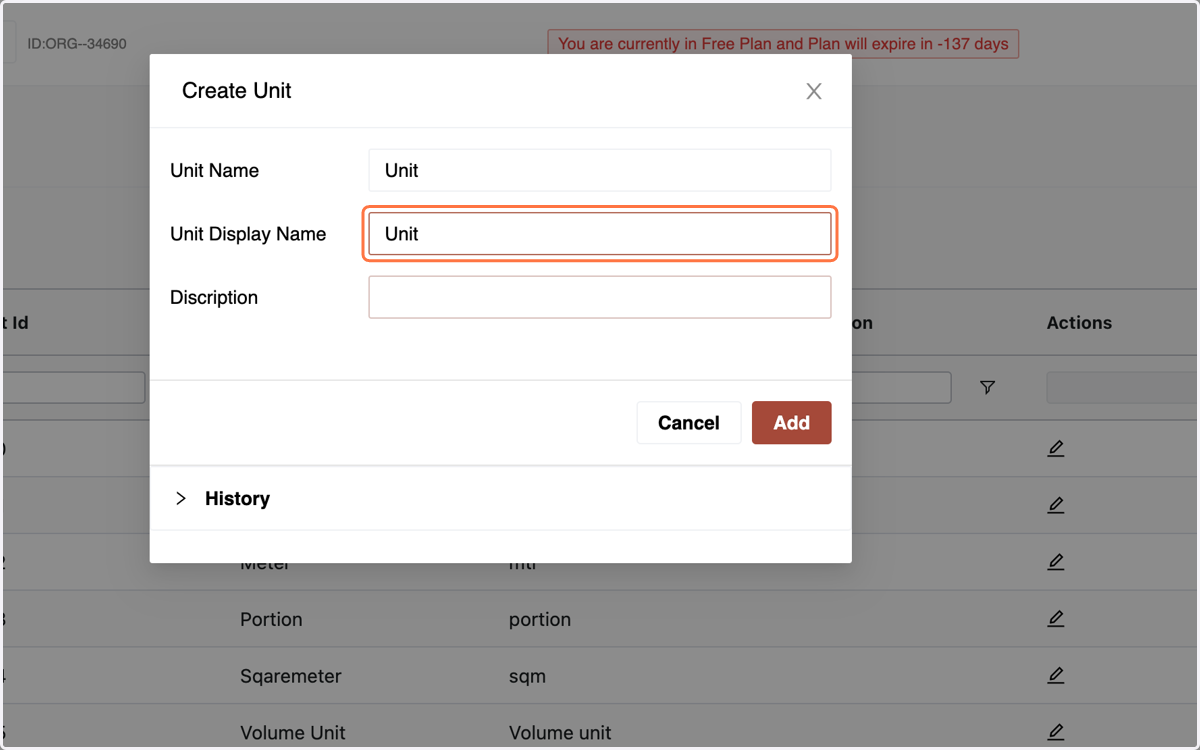Focus the Unit Display Name field

[600, 234]
